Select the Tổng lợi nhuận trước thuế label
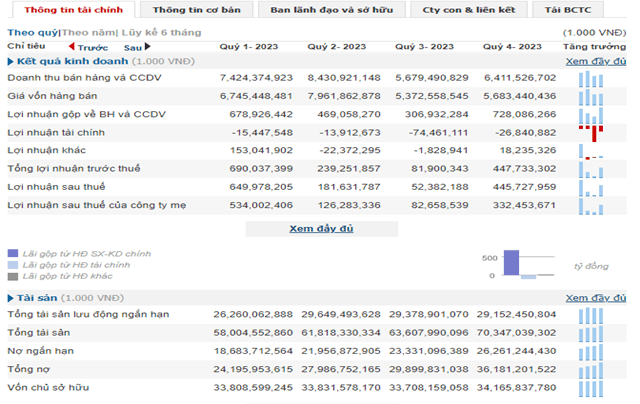The image size is (640, 404). 73,168
